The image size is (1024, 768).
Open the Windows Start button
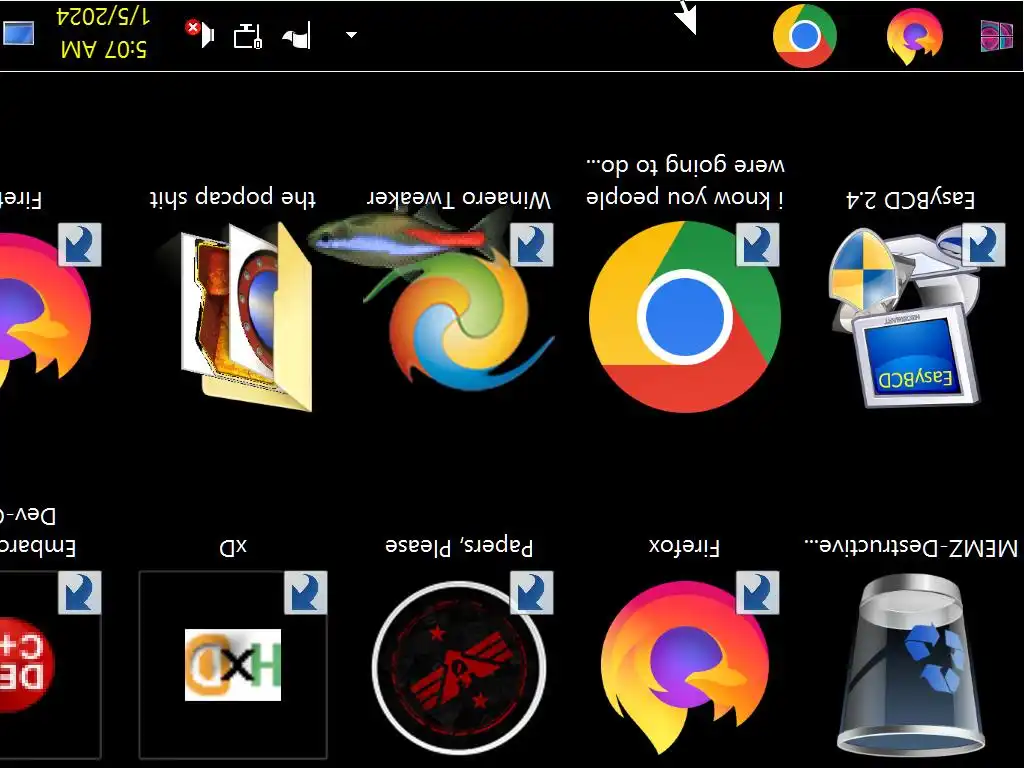click(997, 35)
